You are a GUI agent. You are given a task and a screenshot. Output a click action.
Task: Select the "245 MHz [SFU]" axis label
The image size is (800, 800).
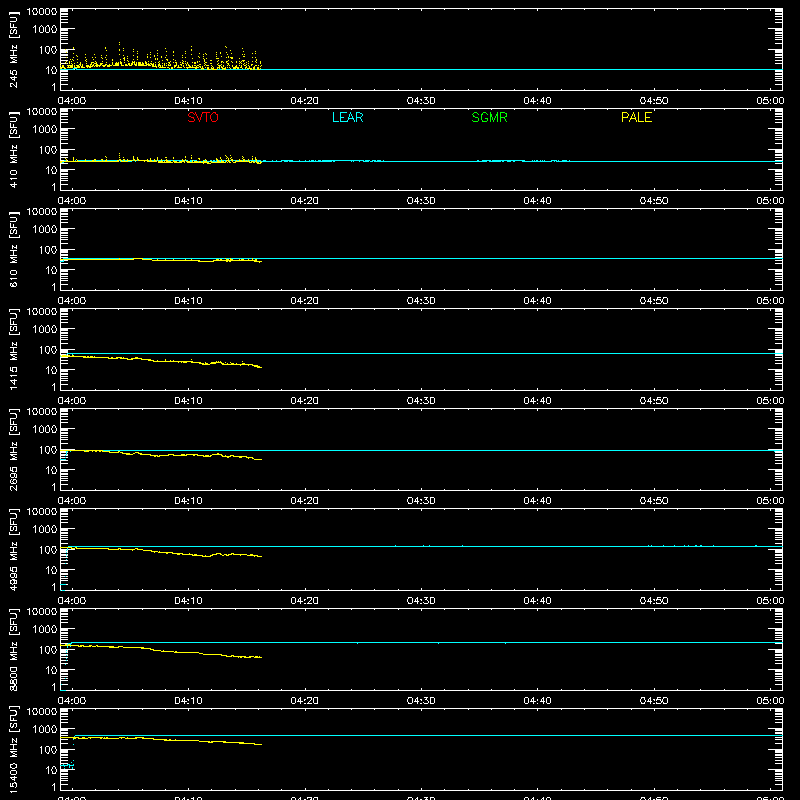13,51
